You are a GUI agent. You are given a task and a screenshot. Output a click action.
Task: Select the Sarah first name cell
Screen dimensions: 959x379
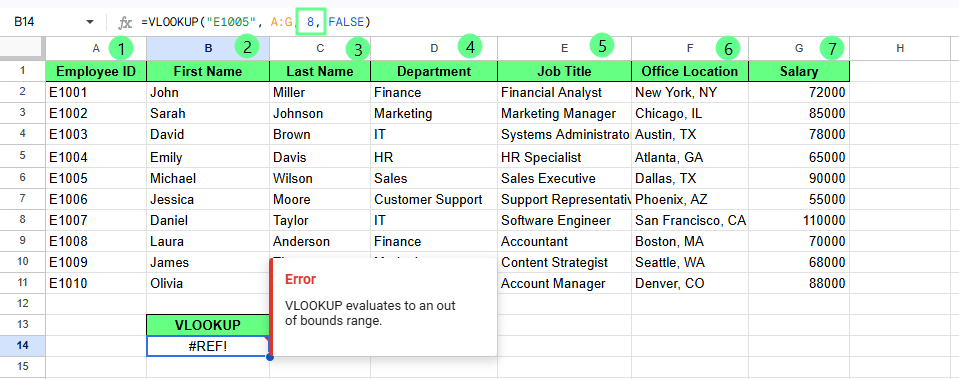pos(208,113)
